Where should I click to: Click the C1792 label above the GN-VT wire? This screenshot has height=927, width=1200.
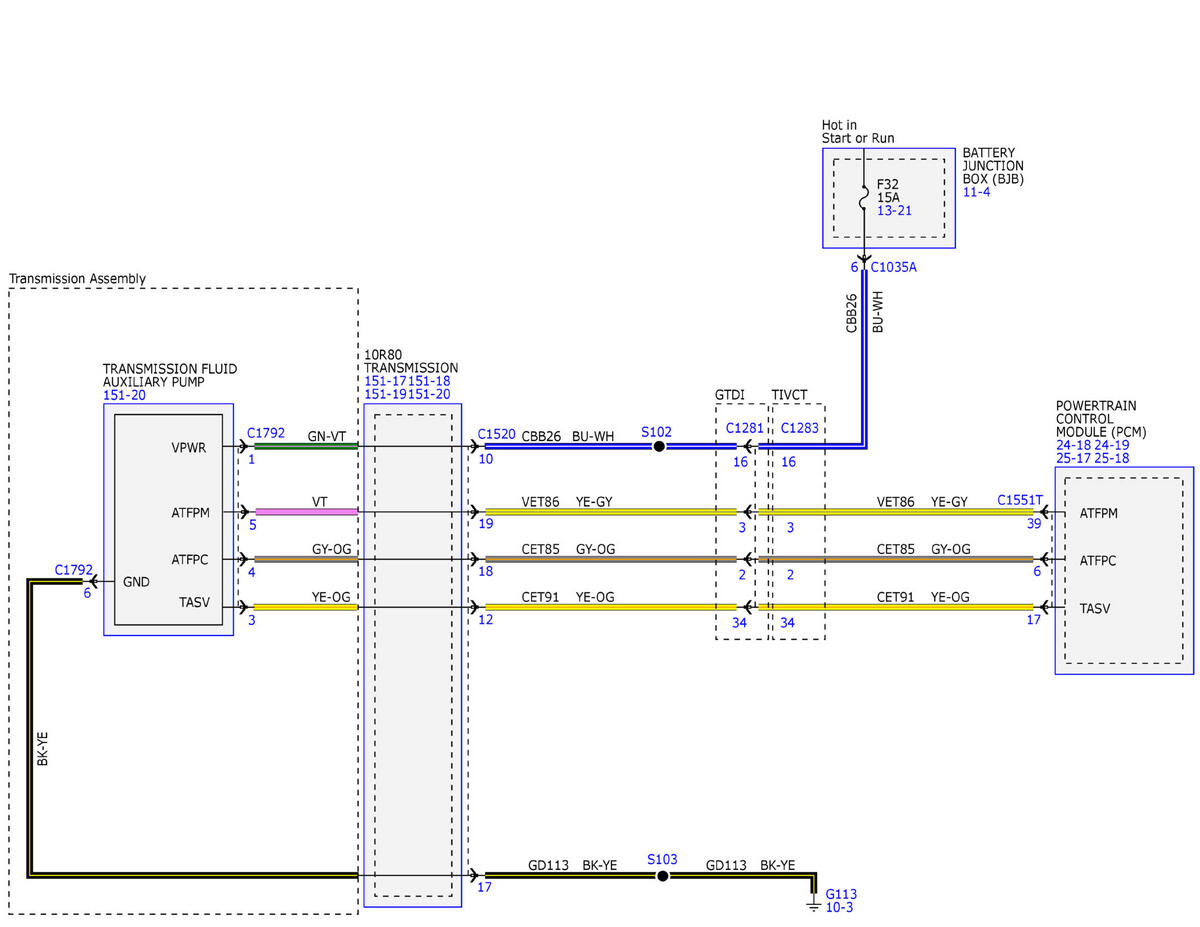266,434
